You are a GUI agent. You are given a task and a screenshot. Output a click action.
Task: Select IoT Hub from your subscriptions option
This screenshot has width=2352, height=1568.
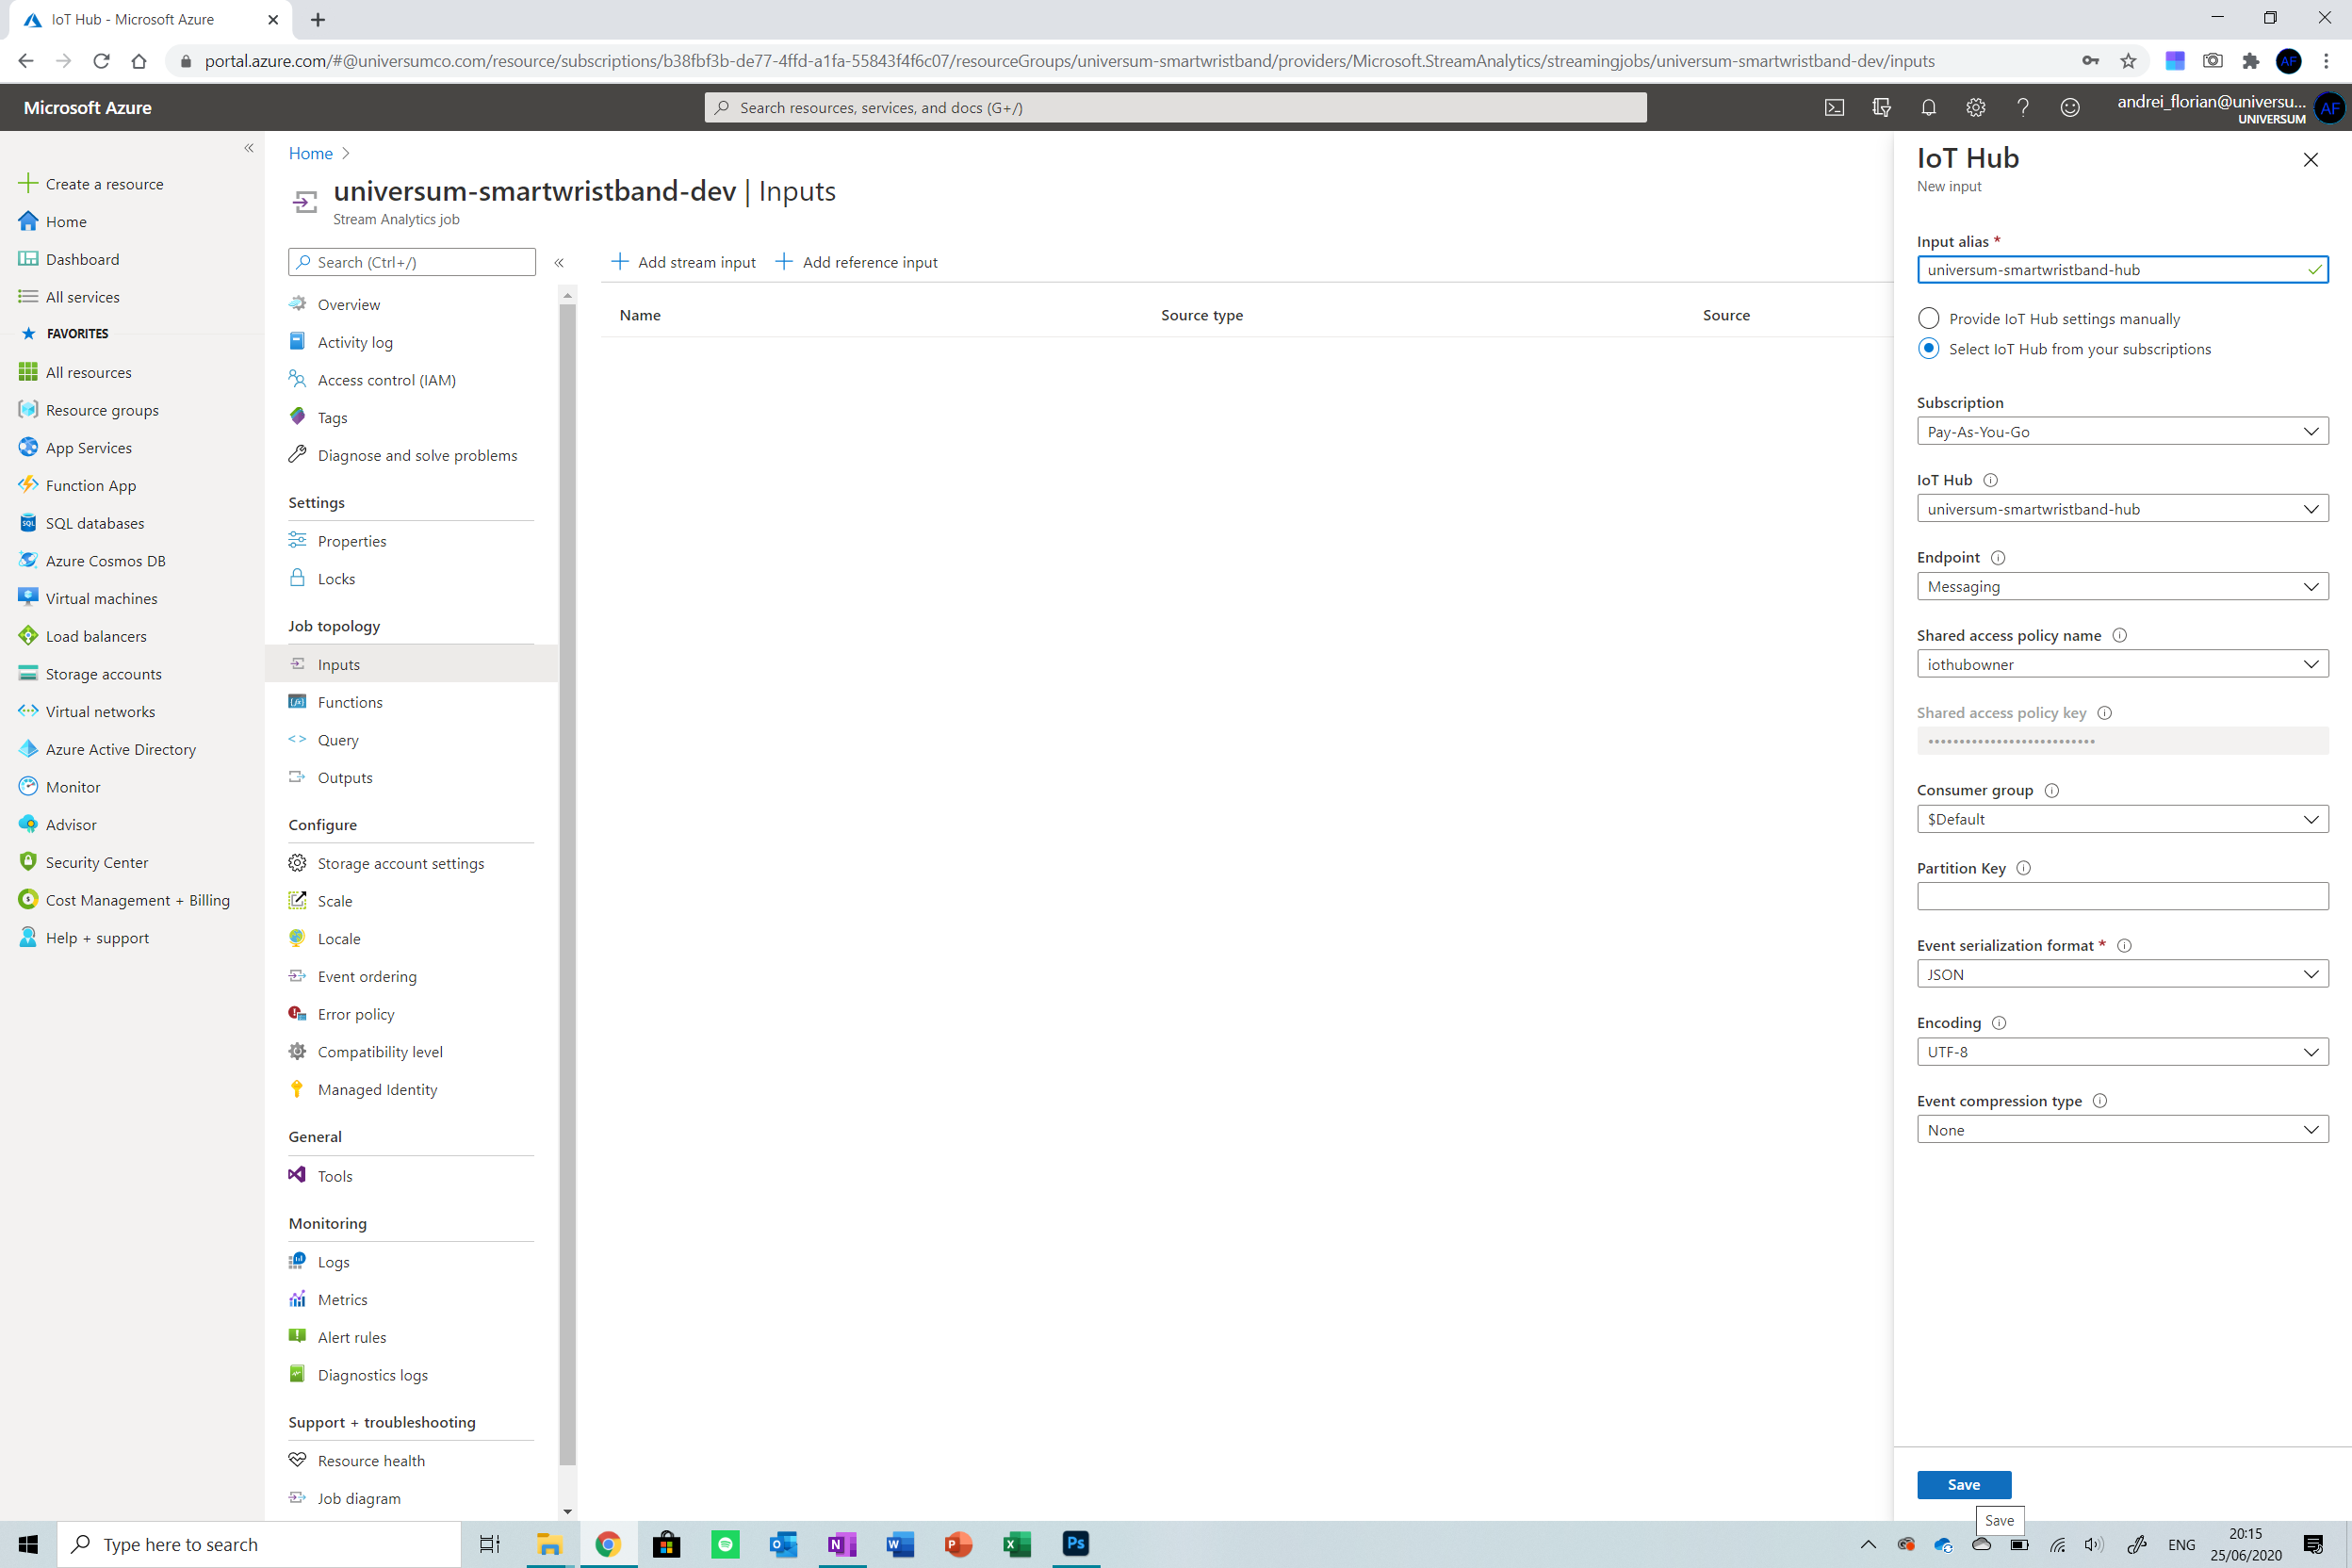point(1928,348)
